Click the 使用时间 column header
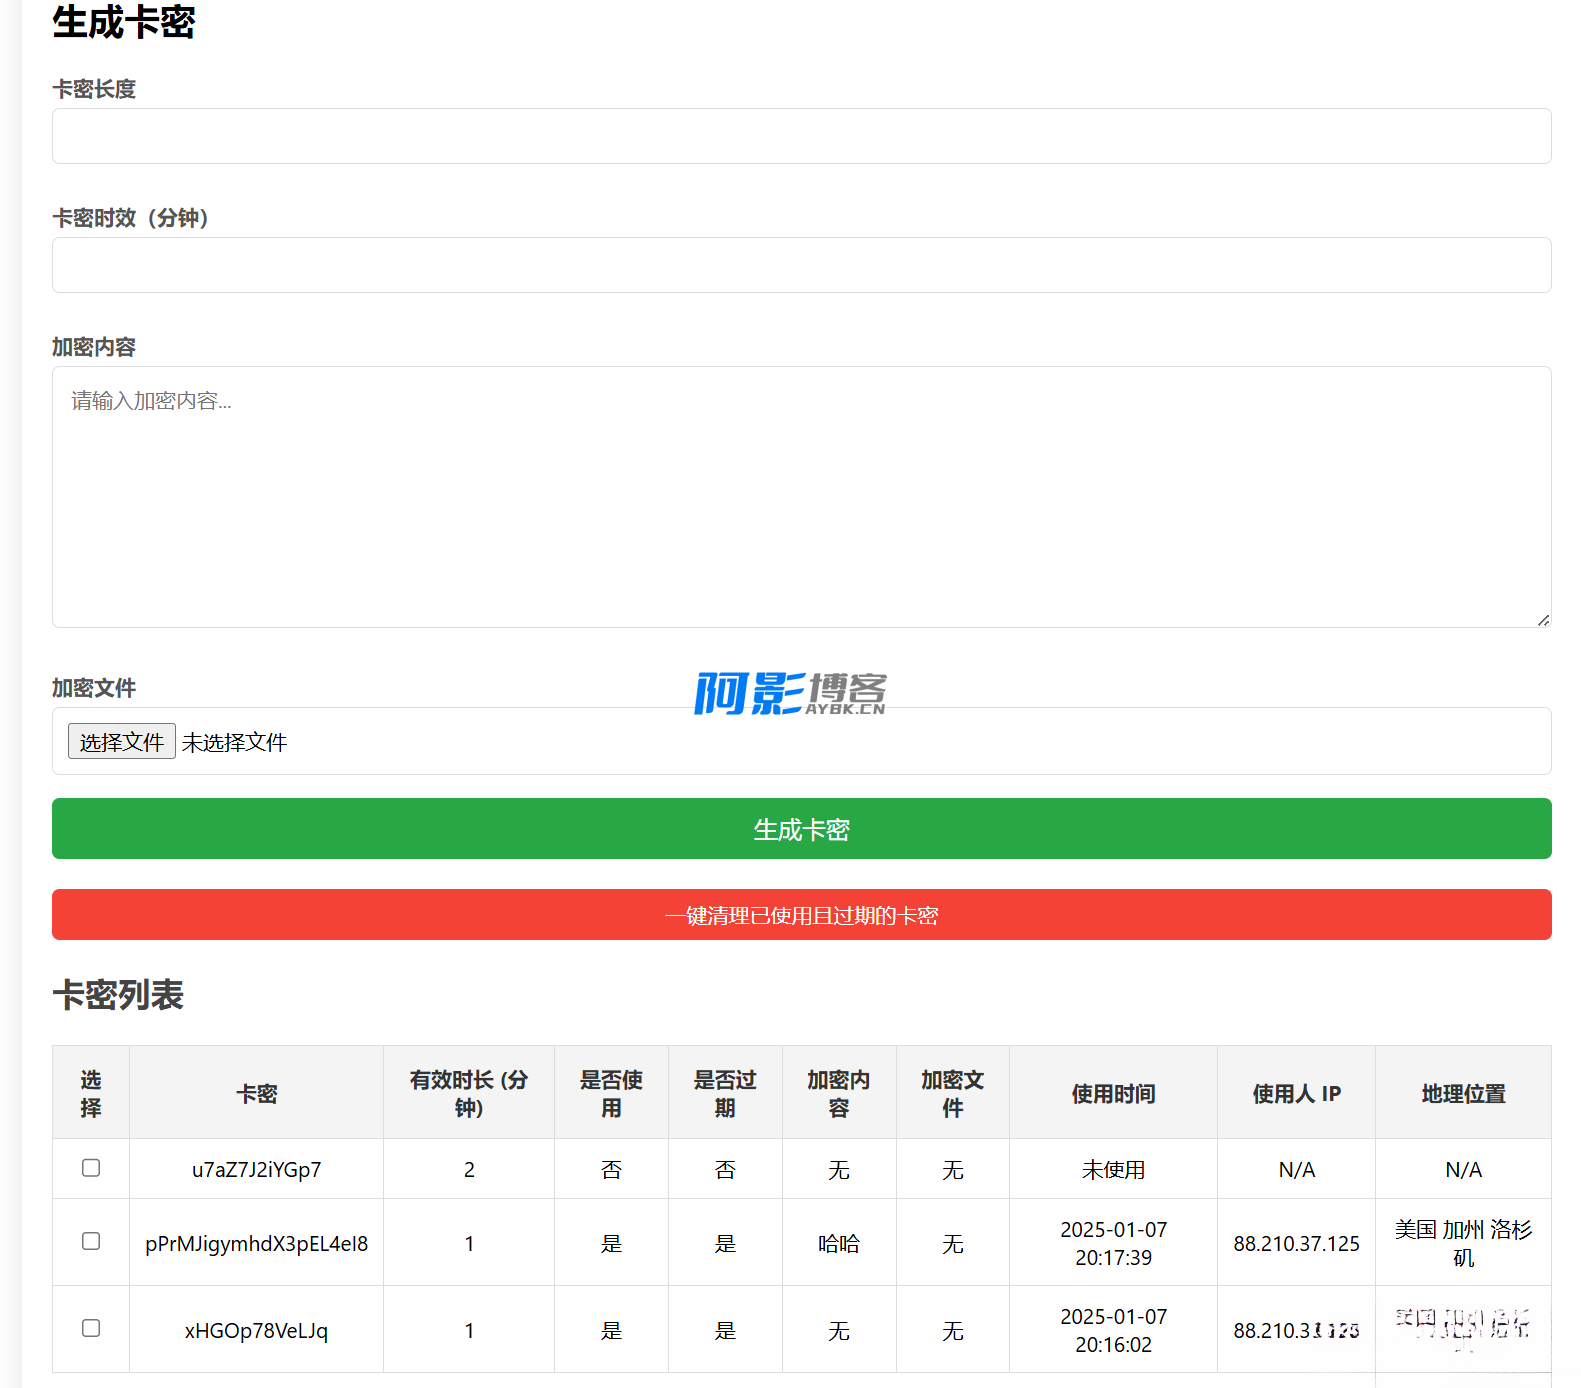Screen dimensions: 1581x1388 (x=1113, y=1094)
